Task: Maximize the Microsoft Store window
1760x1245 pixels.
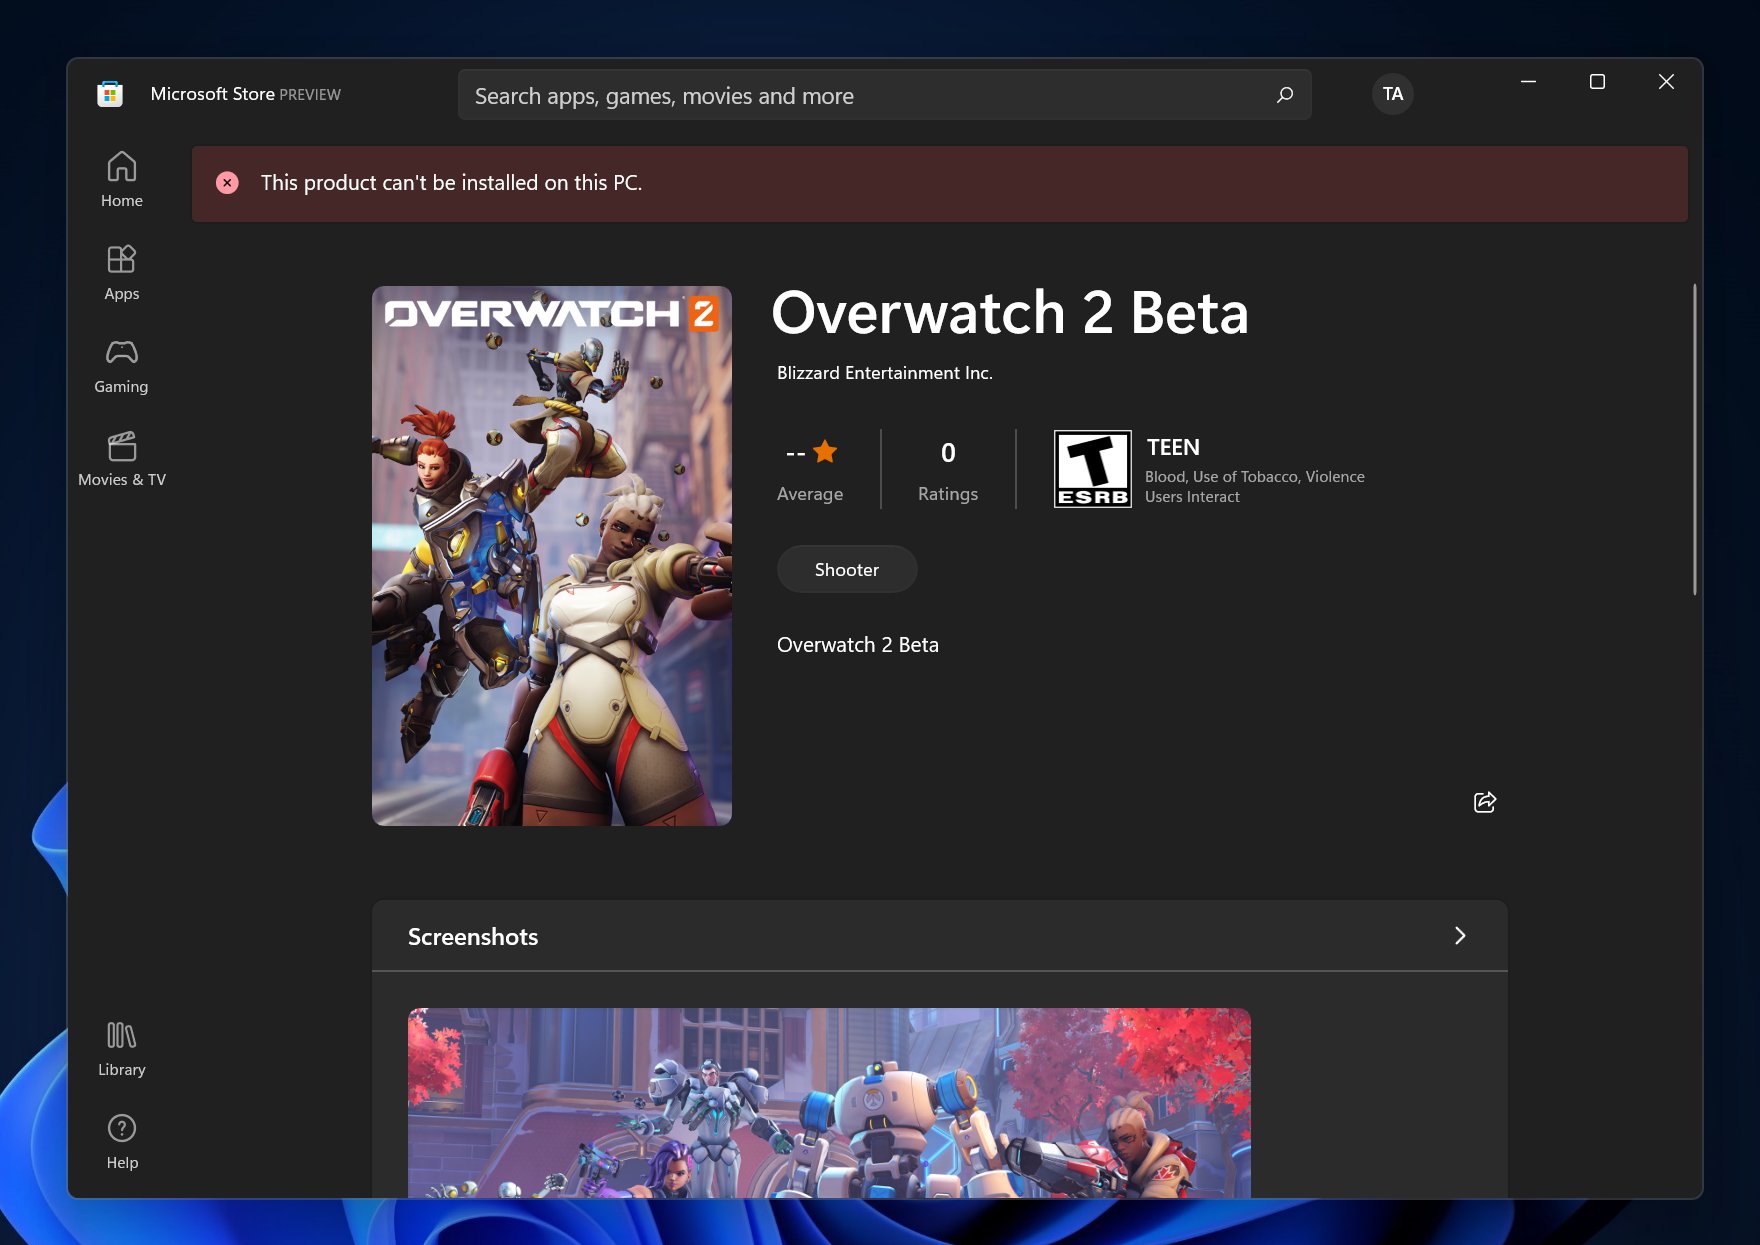Action: pyautogui.click(x=1597, y=82)
